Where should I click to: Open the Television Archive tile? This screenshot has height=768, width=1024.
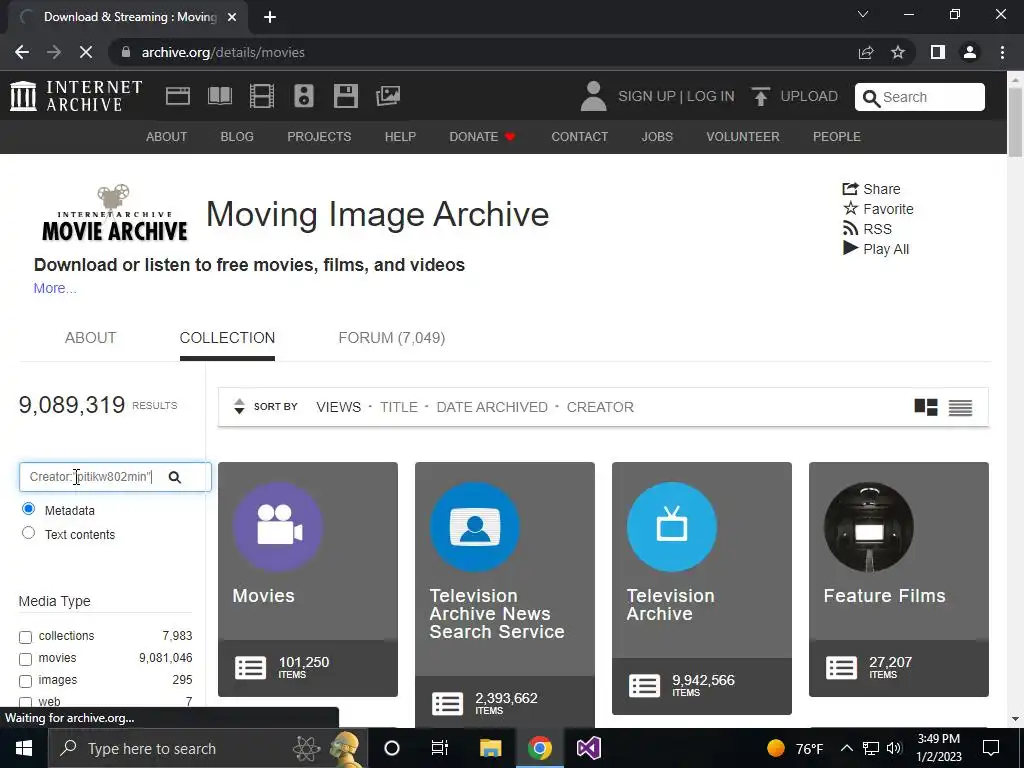coord(701,588)
